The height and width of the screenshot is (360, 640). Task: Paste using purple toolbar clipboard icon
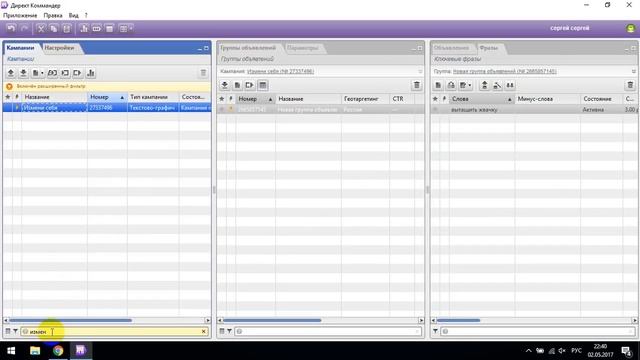(x=67, y=29)
